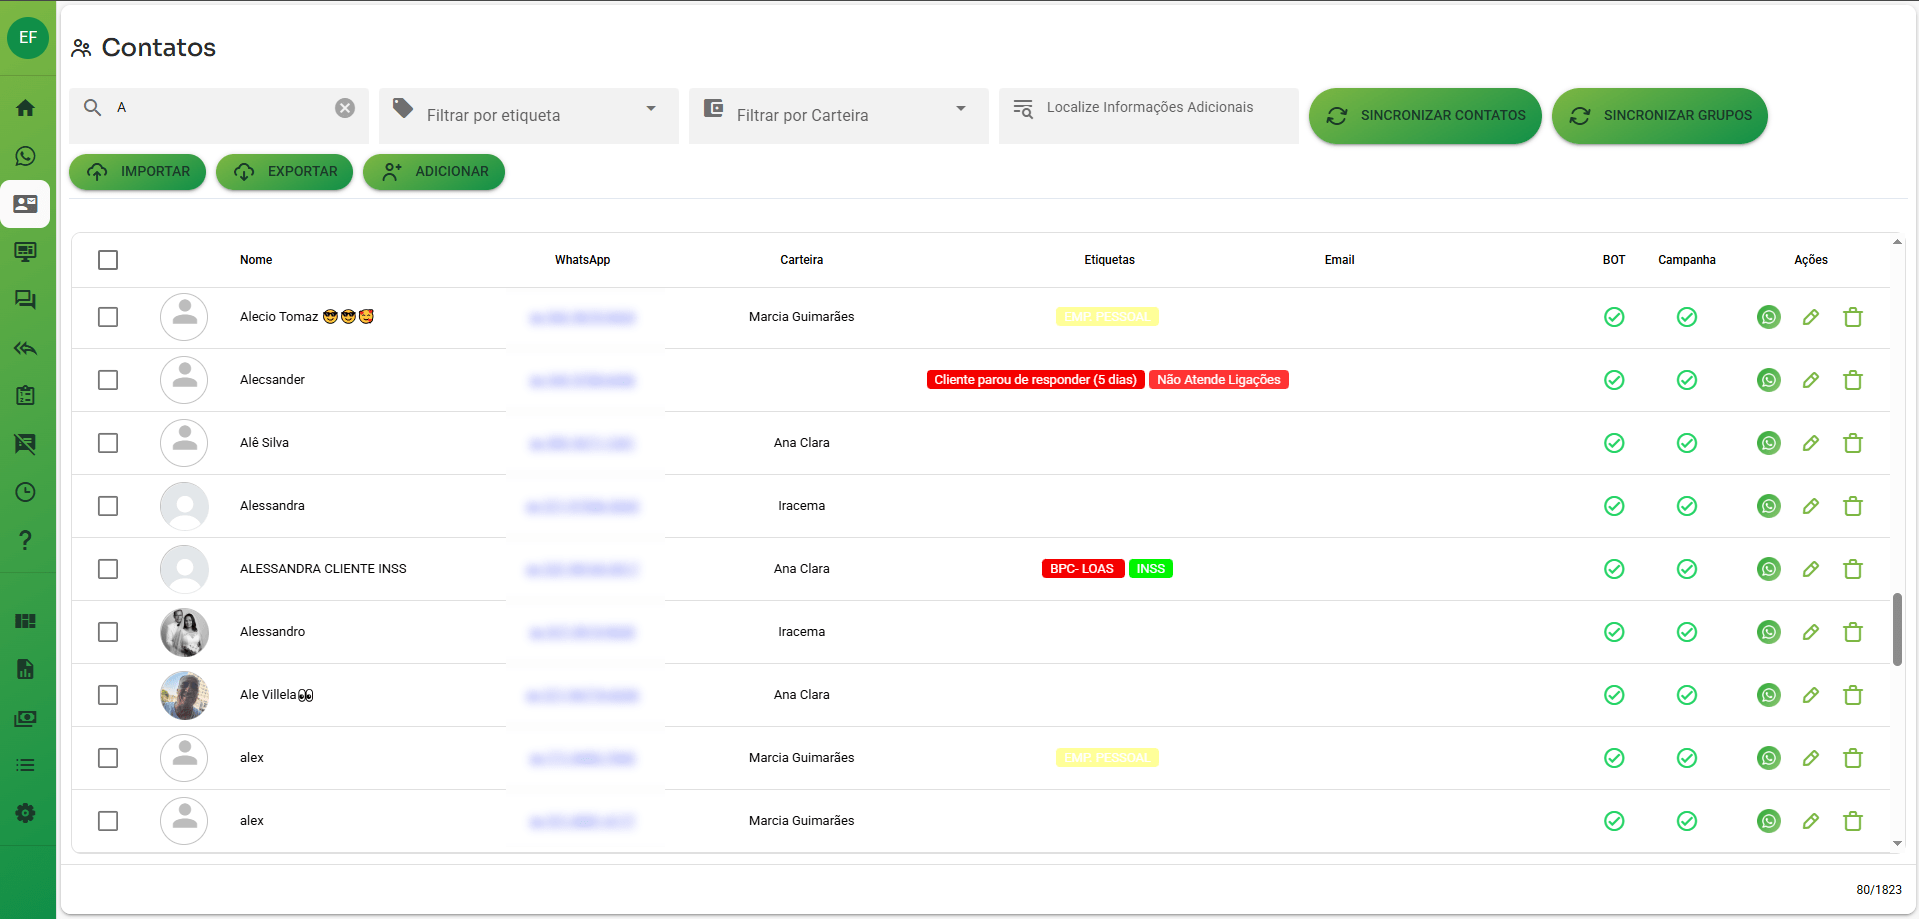Click the Localize Informações Adicionais field
The image size is (1919, 919).
pyautogui.click(x=1149, y=108)
